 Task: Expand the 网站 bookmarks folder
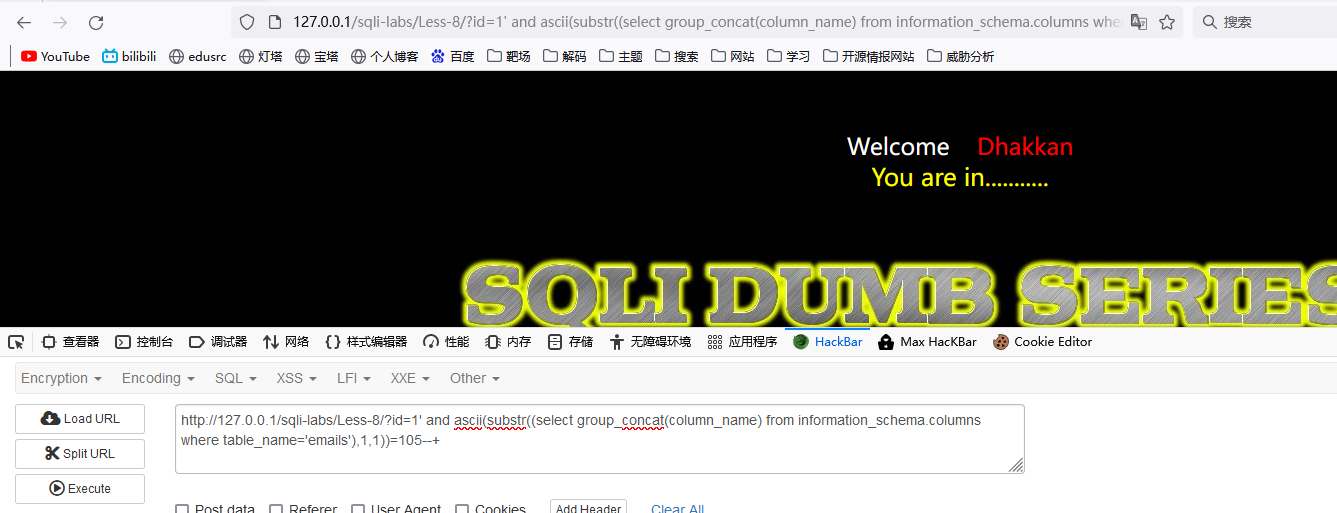pyautogui.click(x=732, y=57)
